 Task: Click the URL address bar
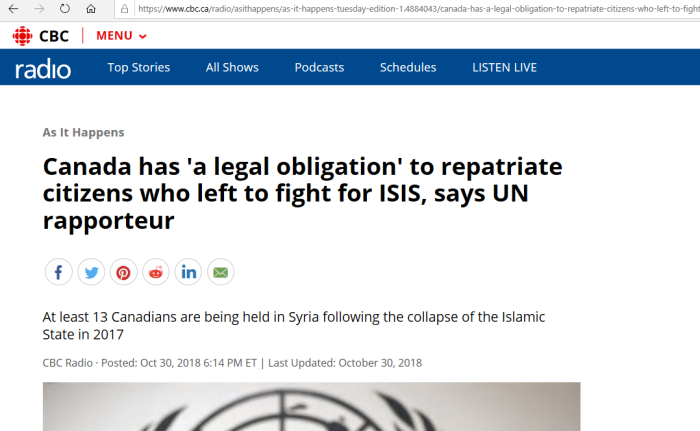(417, 8)
